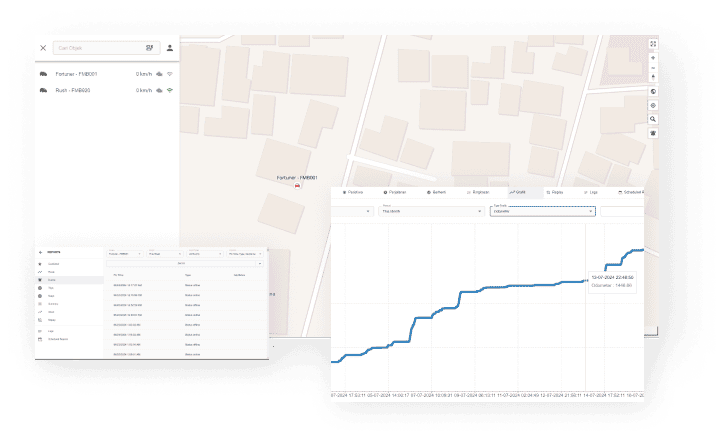Open the Logs tab
The image size is (724, 437).
(591, 191)
